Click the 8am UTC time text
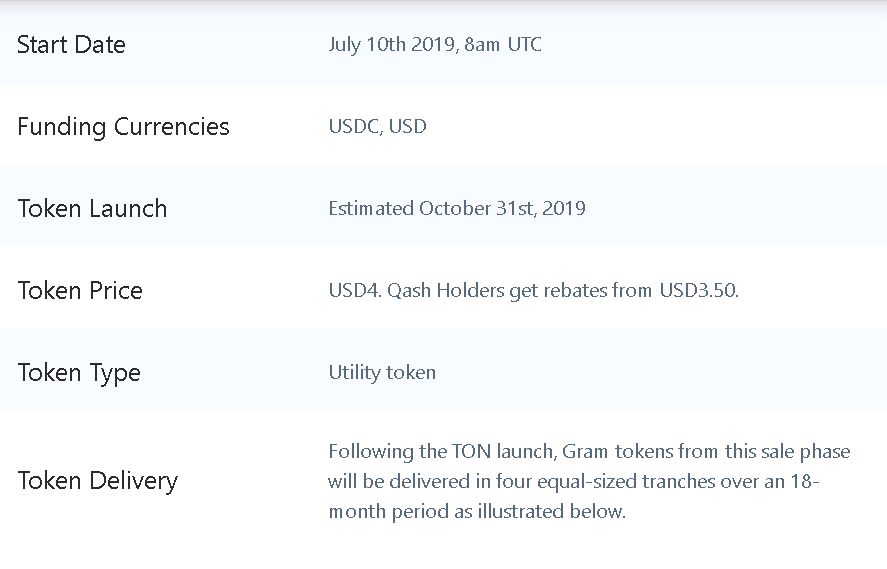887x569 pixels. coord(503,45)
